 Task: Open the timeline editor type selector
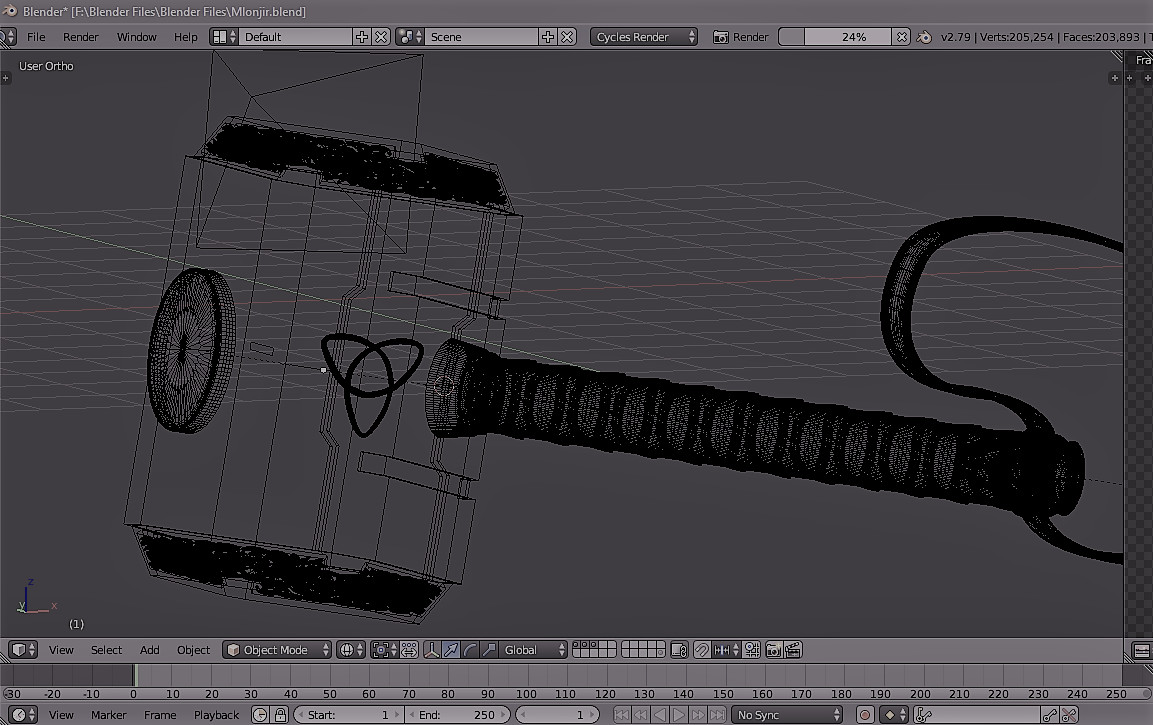(22, 715)
